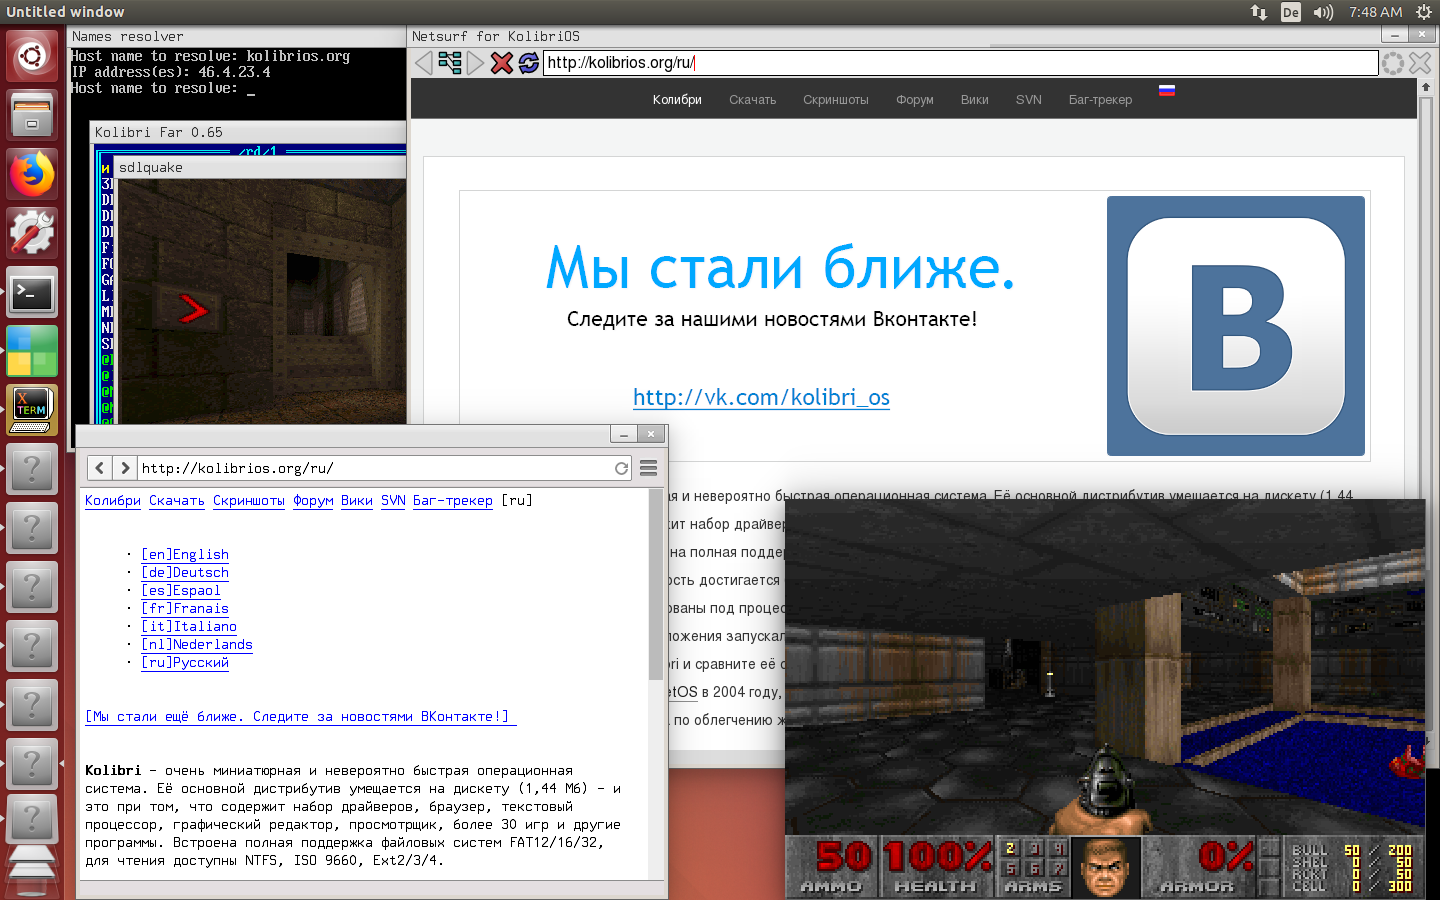The width and height of the screenshot is (1440, 900).
Task: Go forward in Netsurf browser
Action: click(475, 63)
